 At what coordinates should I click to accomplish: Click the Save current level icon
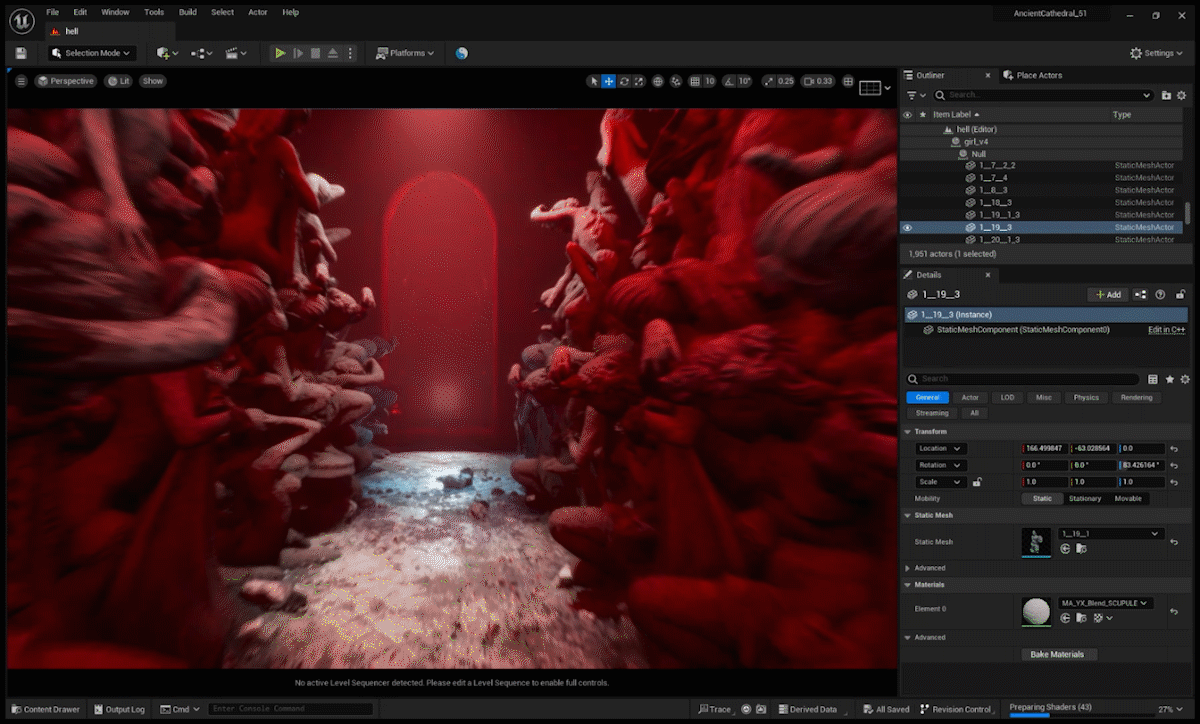click(21, 53)
